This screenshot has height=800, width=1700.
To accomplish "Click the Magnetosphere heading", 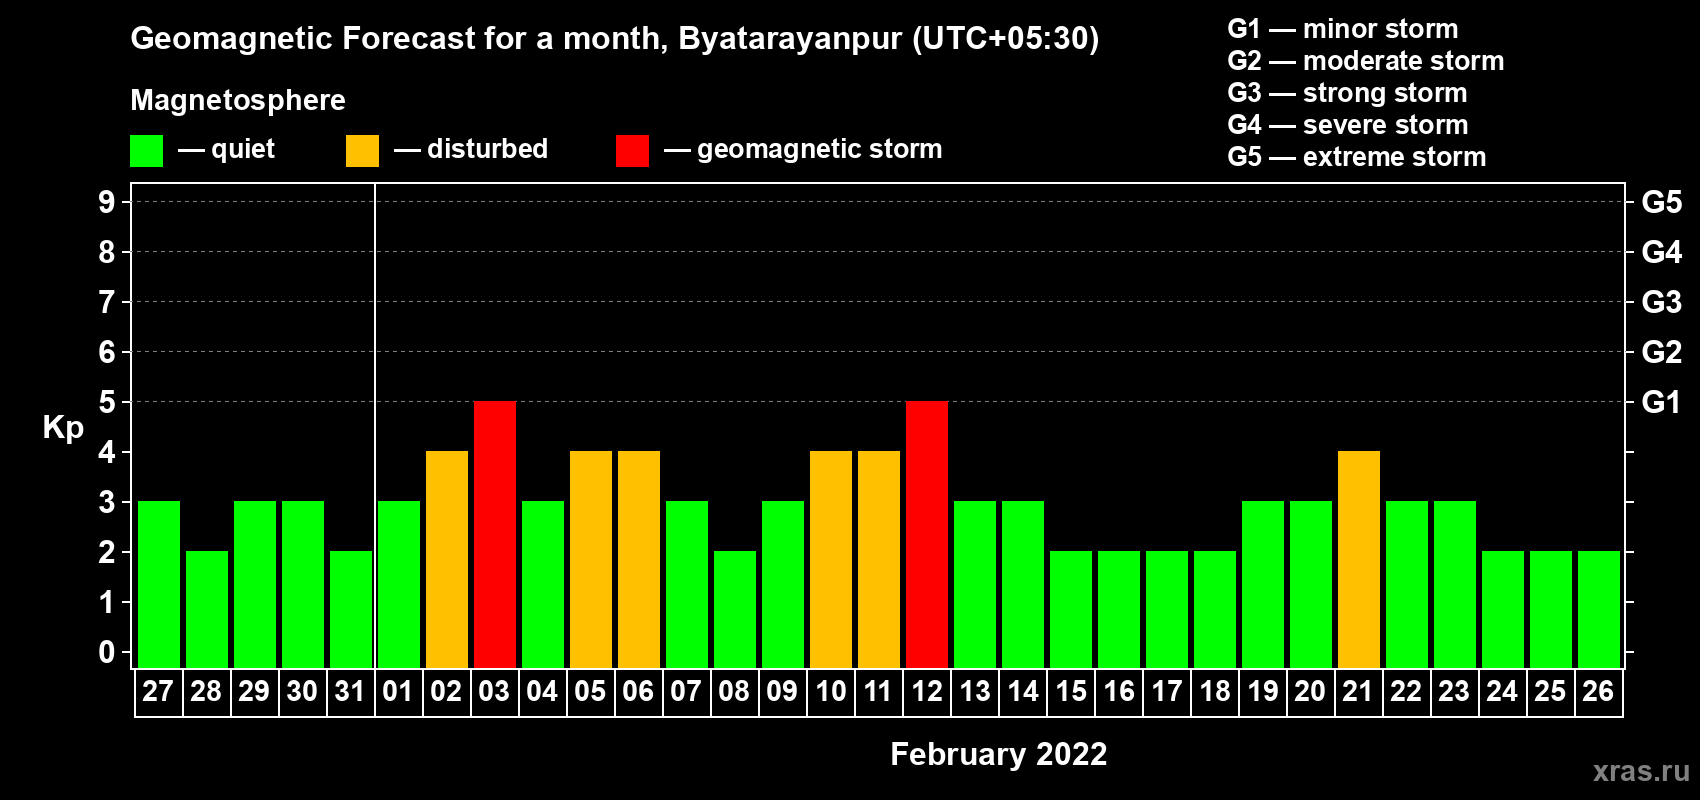I will click(238, 100).
